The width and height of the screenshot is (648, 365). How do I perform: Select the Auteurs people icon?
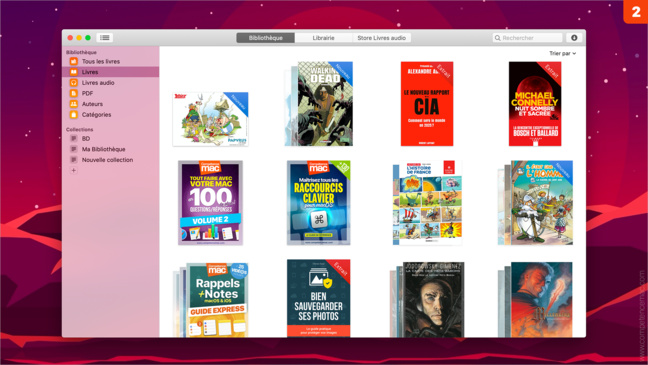pos(74,104)
